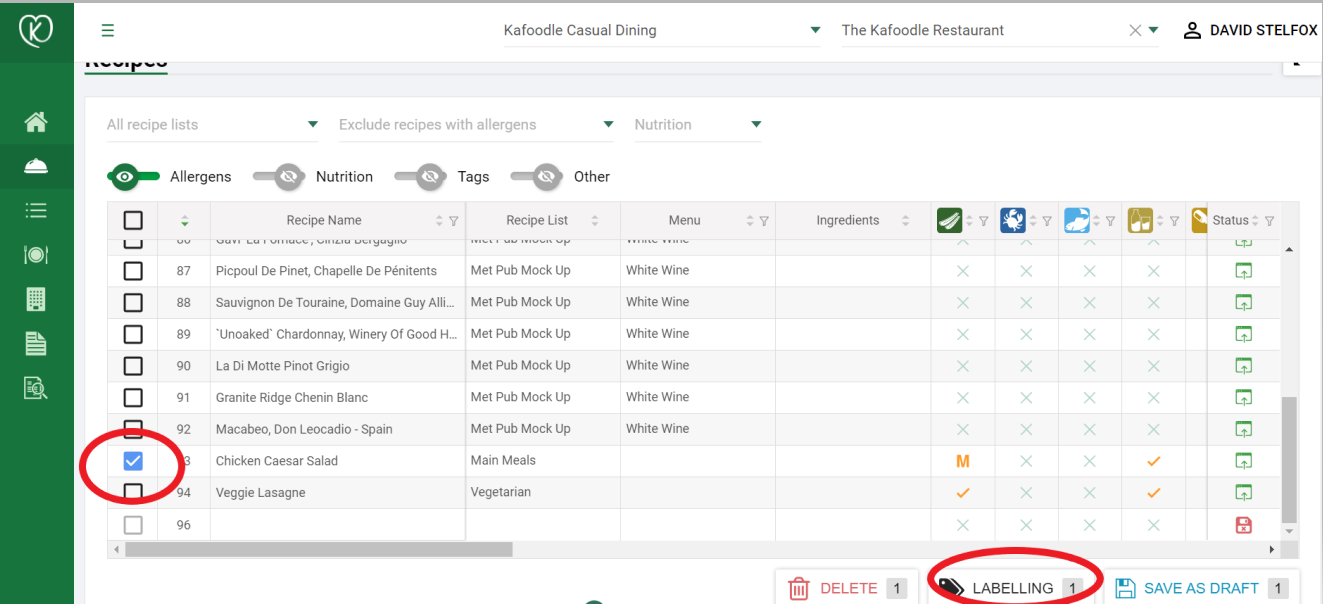Check the box for Sauvignon De Touraine
1323x604 pixels.
point(133,302)
